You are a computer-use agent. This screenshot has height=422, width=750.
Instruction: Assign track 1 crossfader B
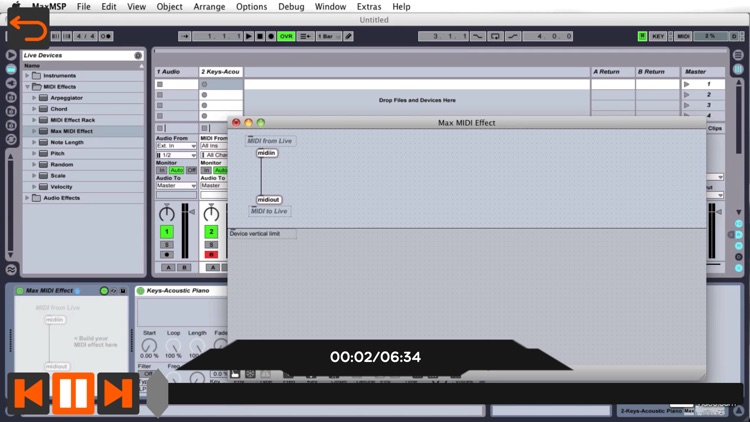click(184, 267)
